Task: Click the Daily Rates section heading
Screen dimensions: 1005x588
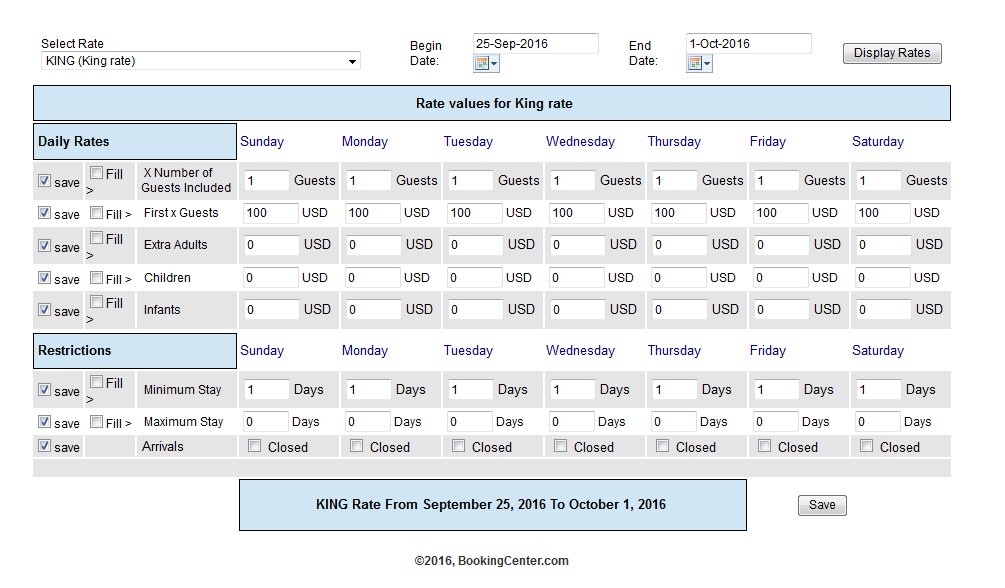Action: (x=135, y=142)
